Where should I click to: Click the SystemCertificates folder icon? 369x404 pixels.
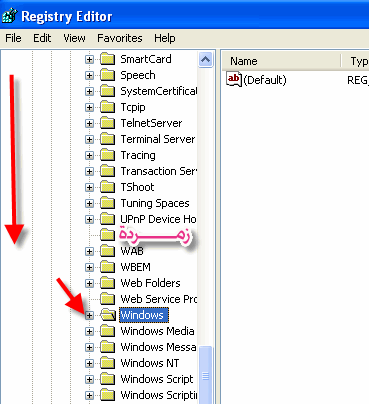tap(107, 91)
